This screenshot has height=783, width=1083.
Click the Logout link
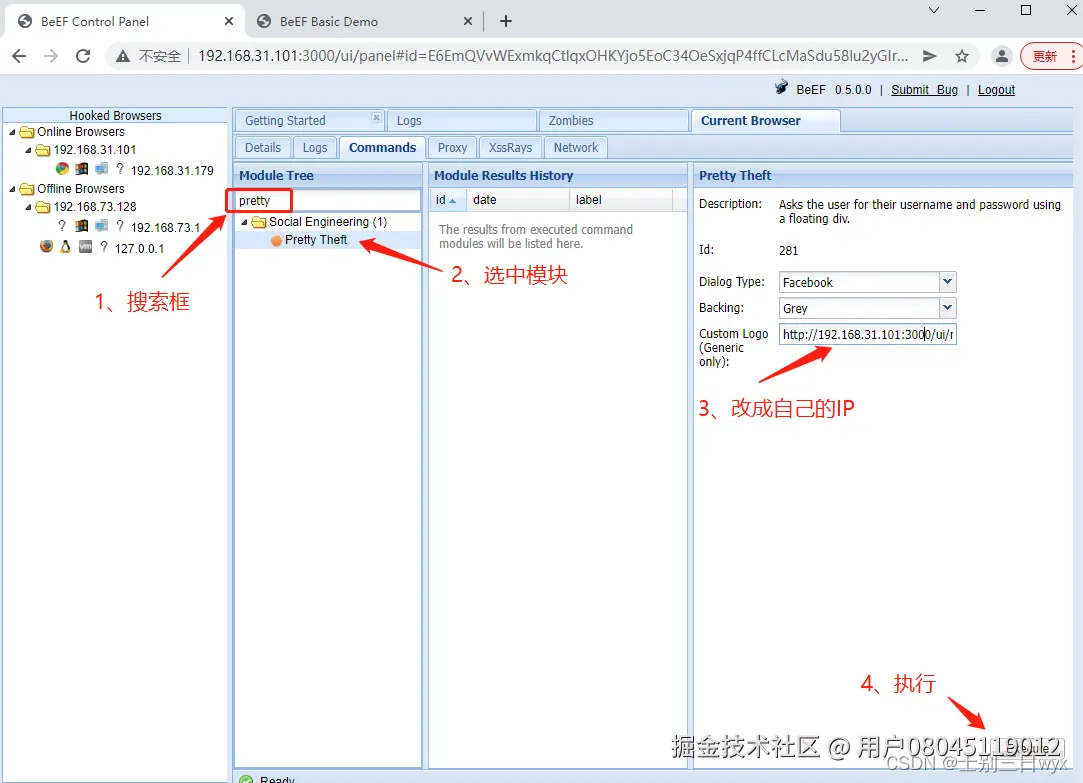(996, 90)
